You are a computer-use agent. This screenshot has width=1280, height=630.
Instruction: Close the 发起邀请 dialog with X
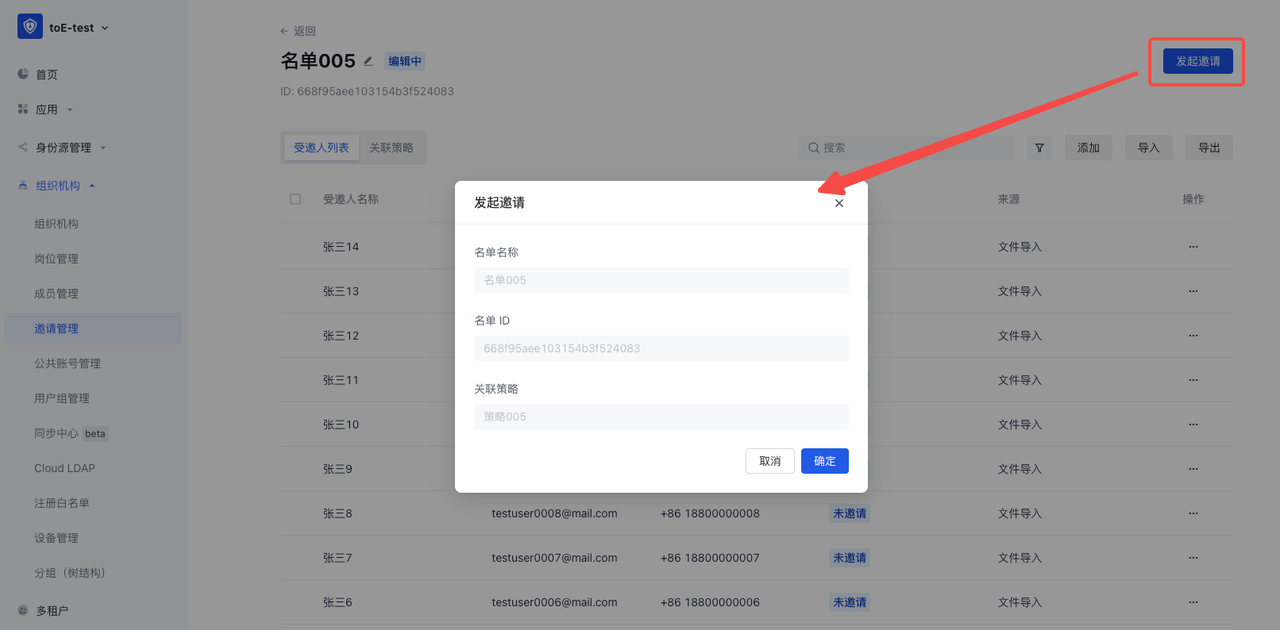839,203
